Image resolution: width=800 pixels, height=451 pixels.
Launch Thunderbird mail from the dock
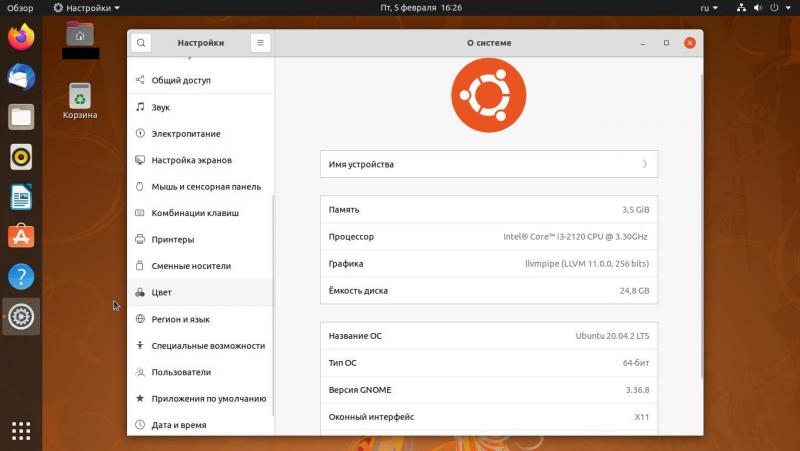(x=21, y=77)
